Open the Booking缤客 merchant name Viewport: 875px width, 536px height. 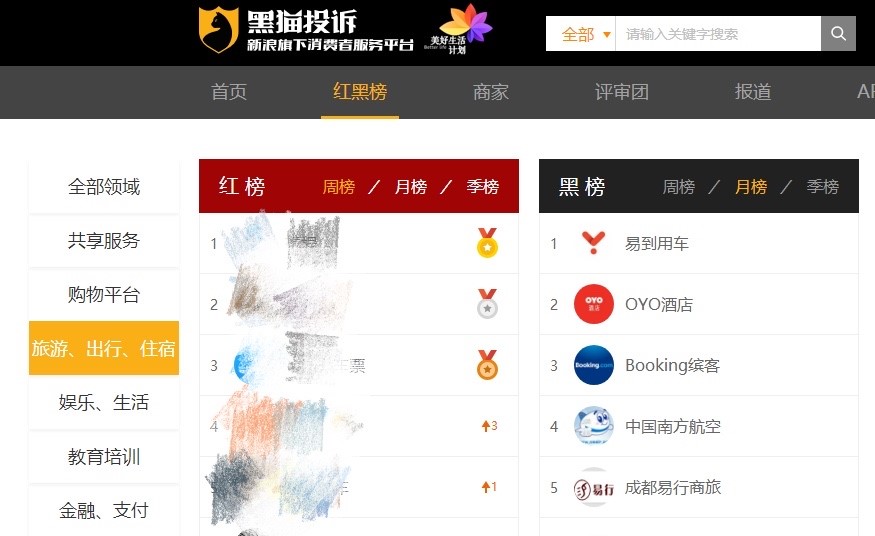pyautogui.click(x=672, y=365)
